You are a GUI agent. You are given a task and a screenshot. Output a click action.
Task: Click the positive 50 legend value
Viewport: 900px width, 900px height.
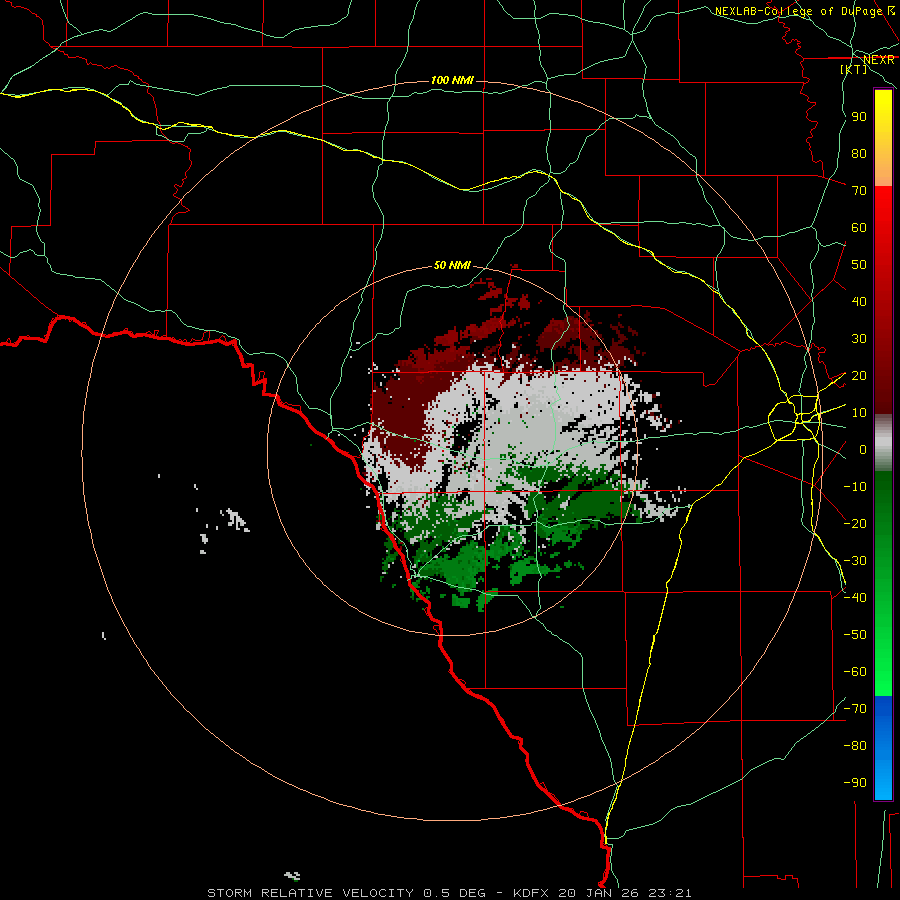pyautogui.click(x=859, y=265)
